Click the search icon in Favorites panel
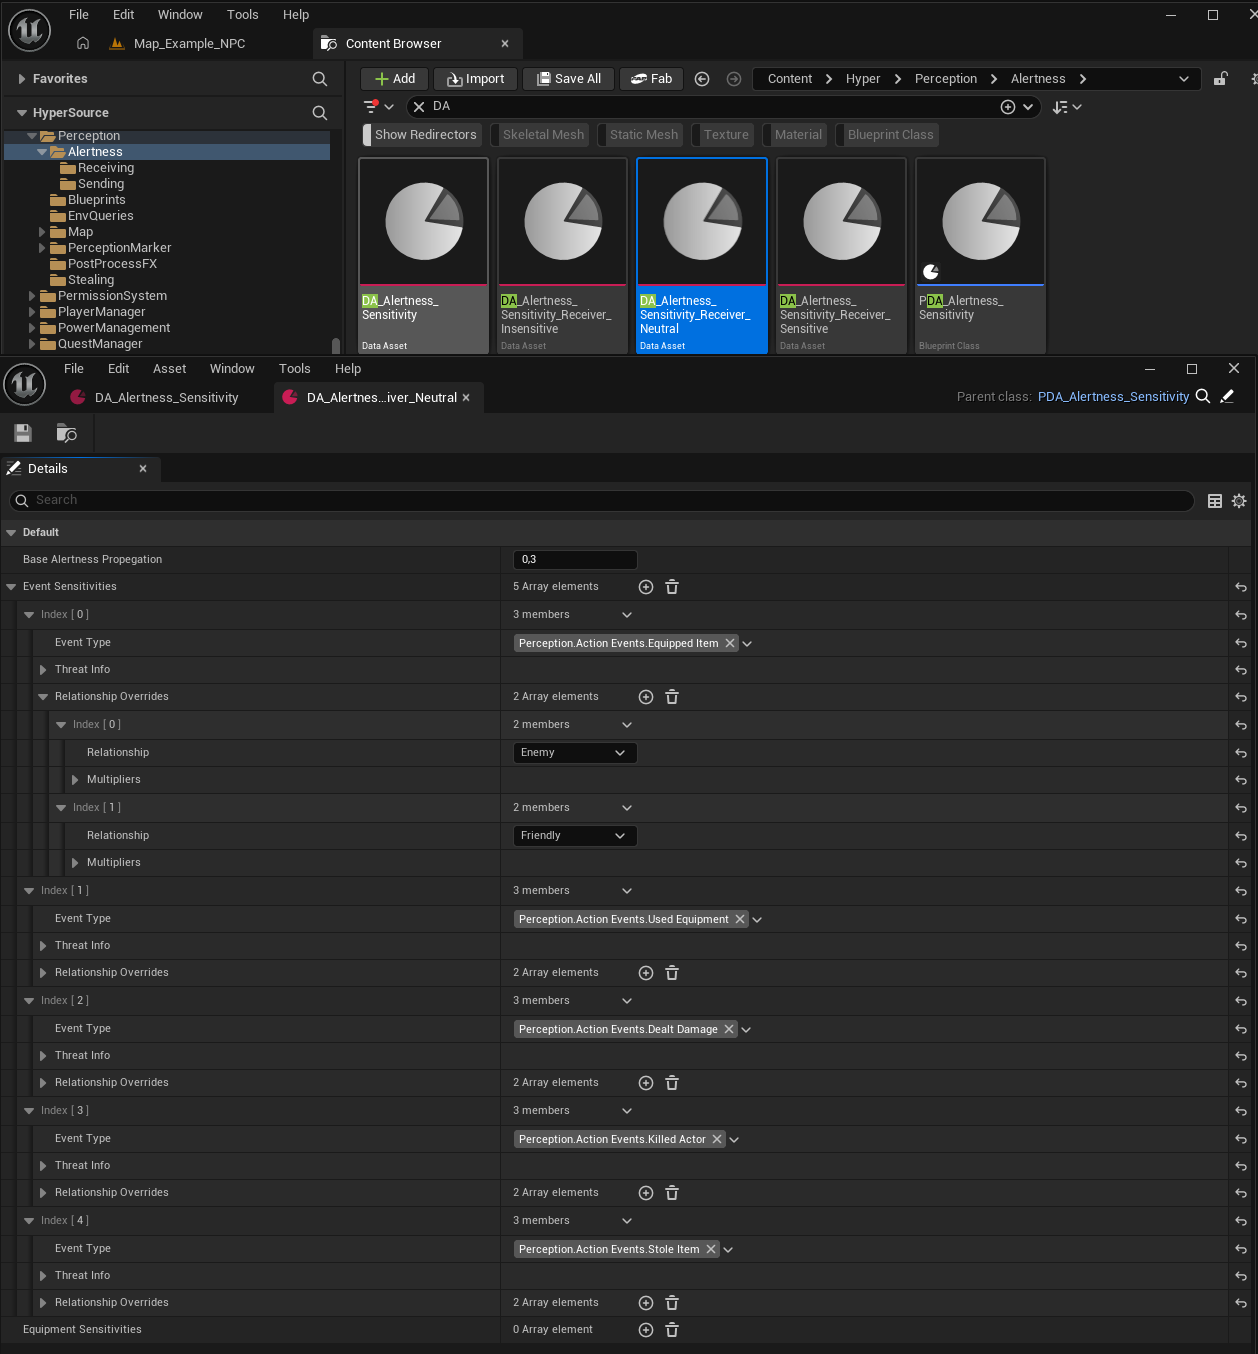1258x1354 pixels. pos(320,79)
